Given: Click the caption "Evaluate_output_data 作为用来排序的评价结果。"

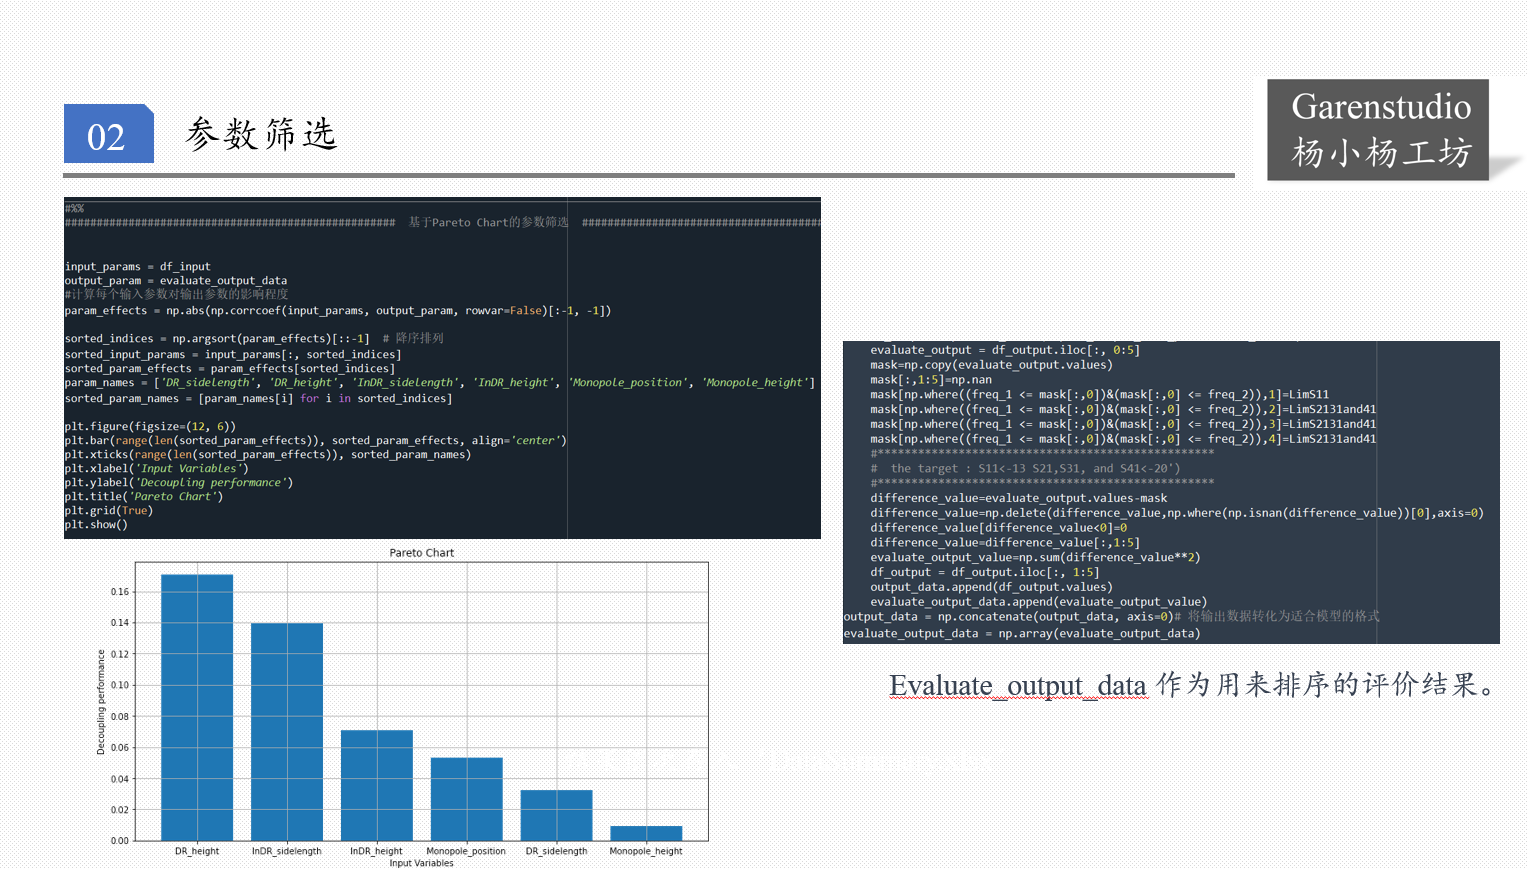Looking at the screenshot, I should coord(1194,685).
